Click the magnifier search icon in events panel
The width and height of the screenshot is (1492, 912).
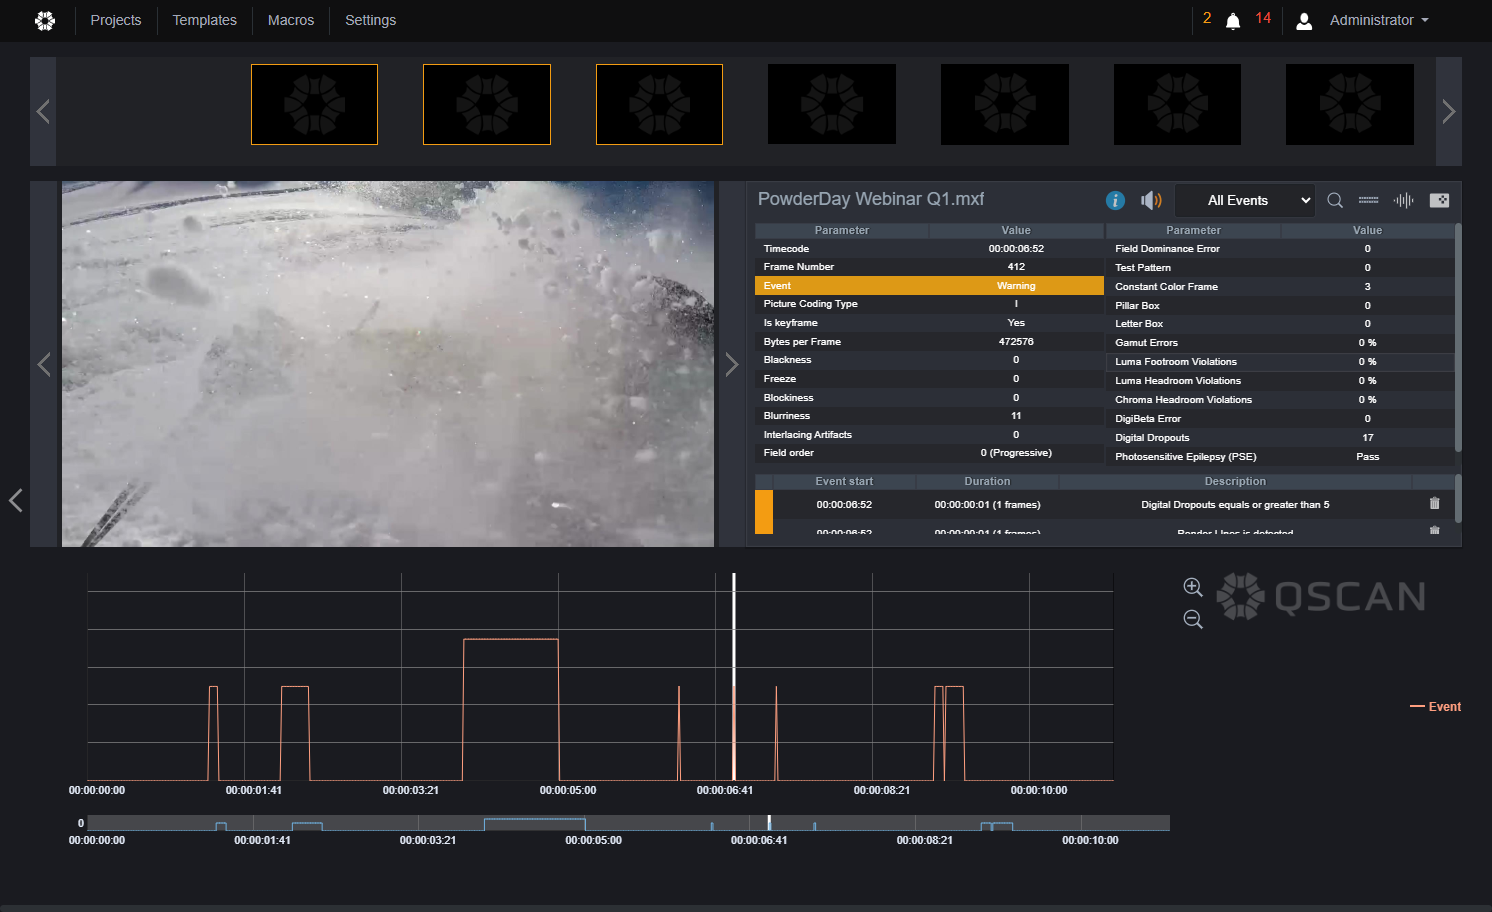click(1335, 200)
